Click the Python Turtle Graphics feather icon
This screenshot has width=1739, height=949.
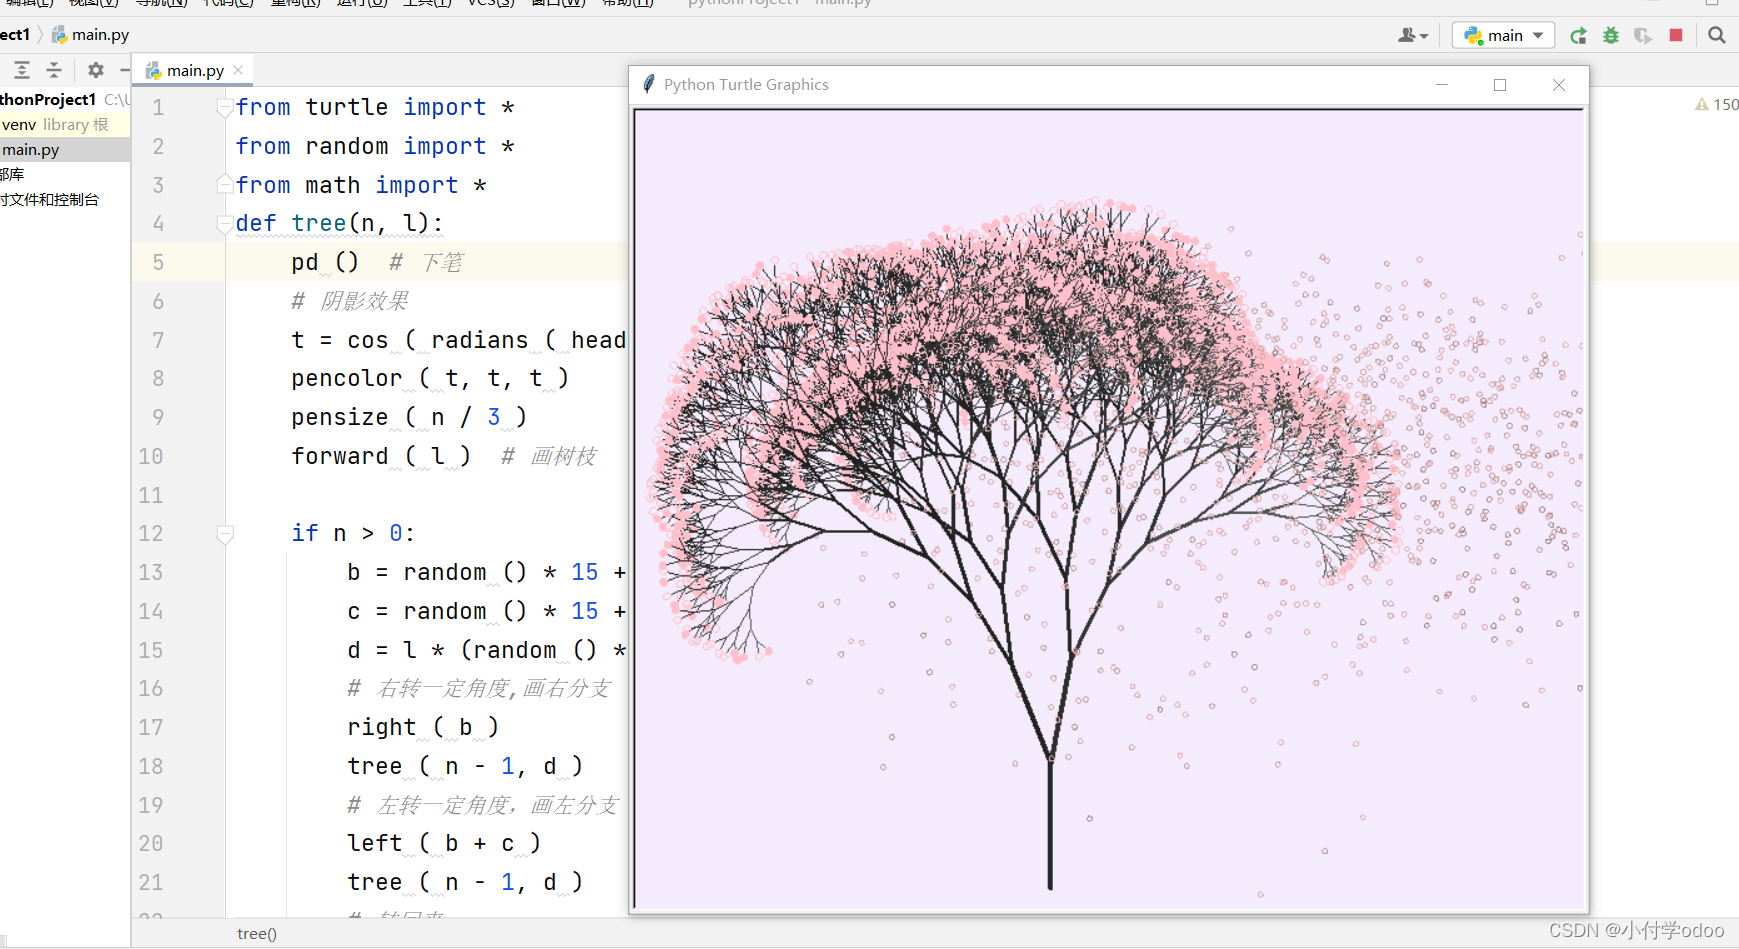coord(648,84)
